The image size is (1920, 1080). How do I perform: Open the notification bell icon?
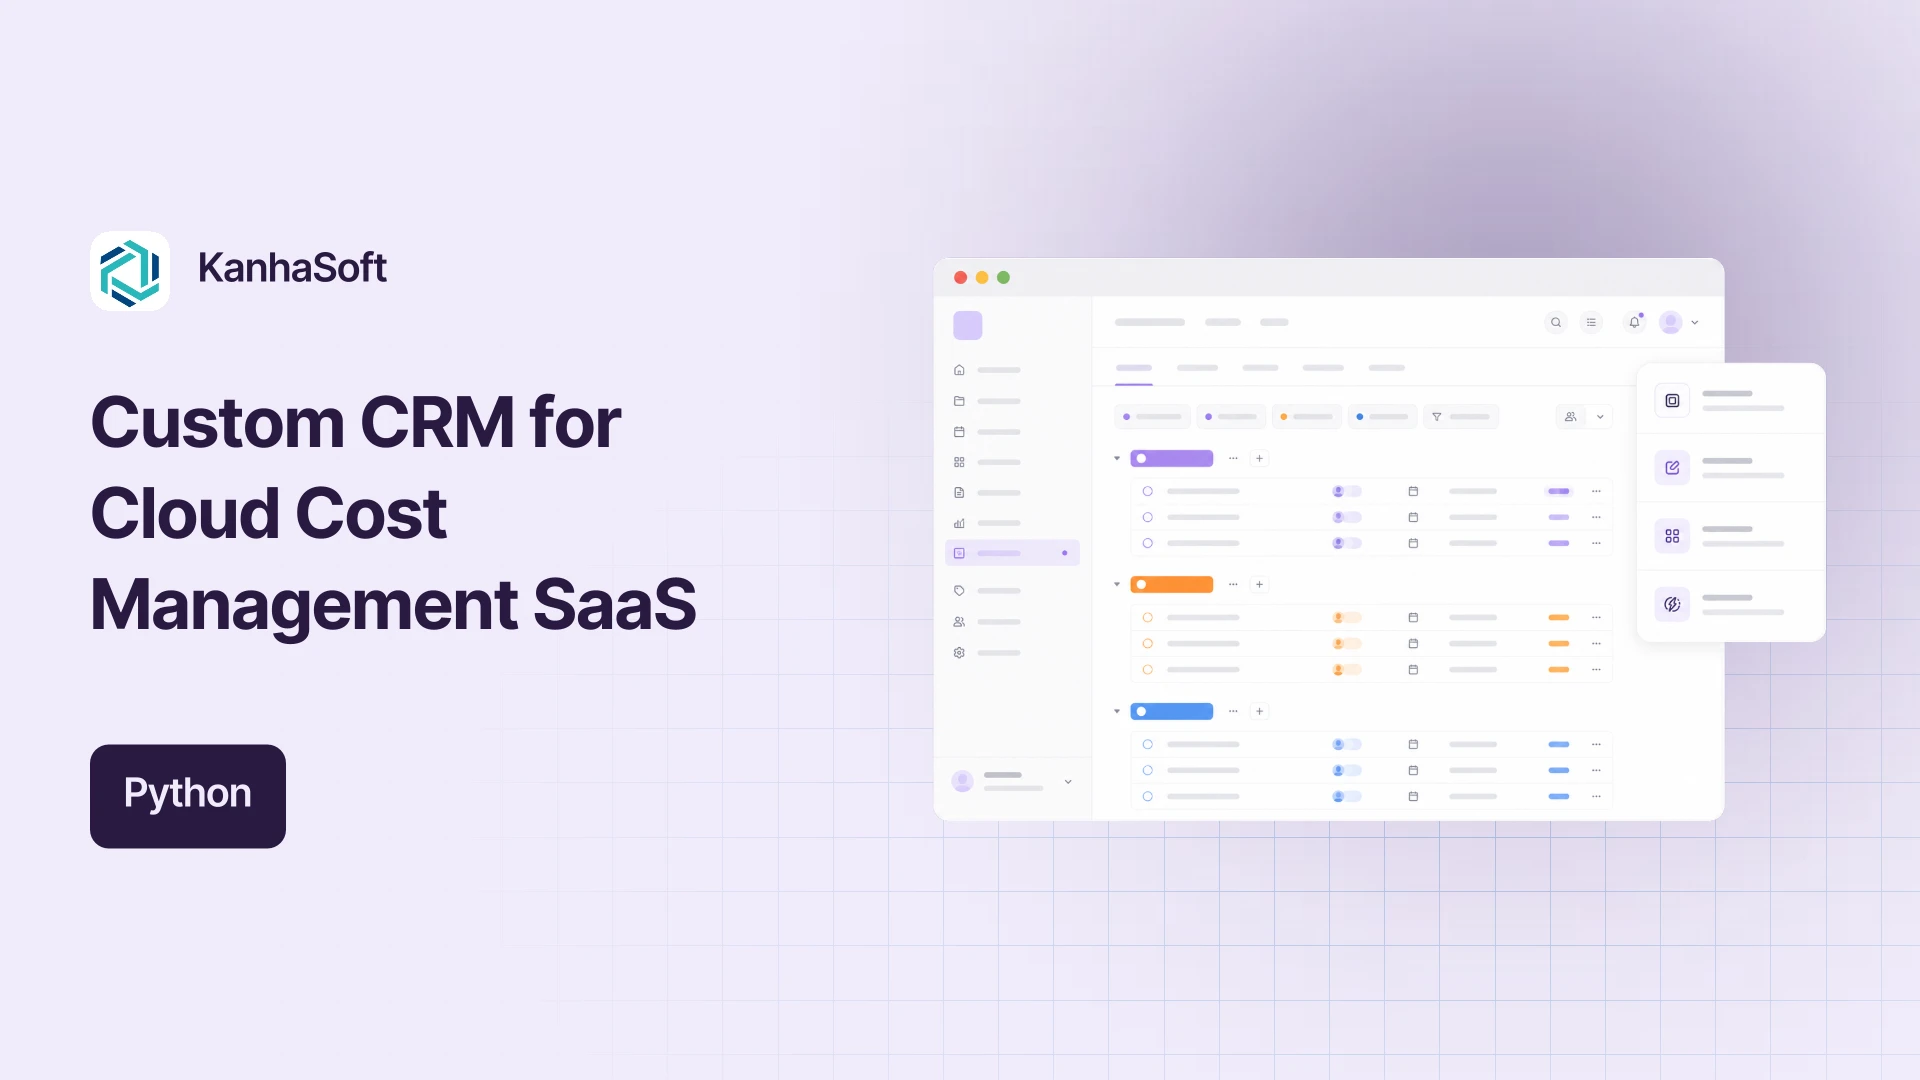[x=1634, y=322]
